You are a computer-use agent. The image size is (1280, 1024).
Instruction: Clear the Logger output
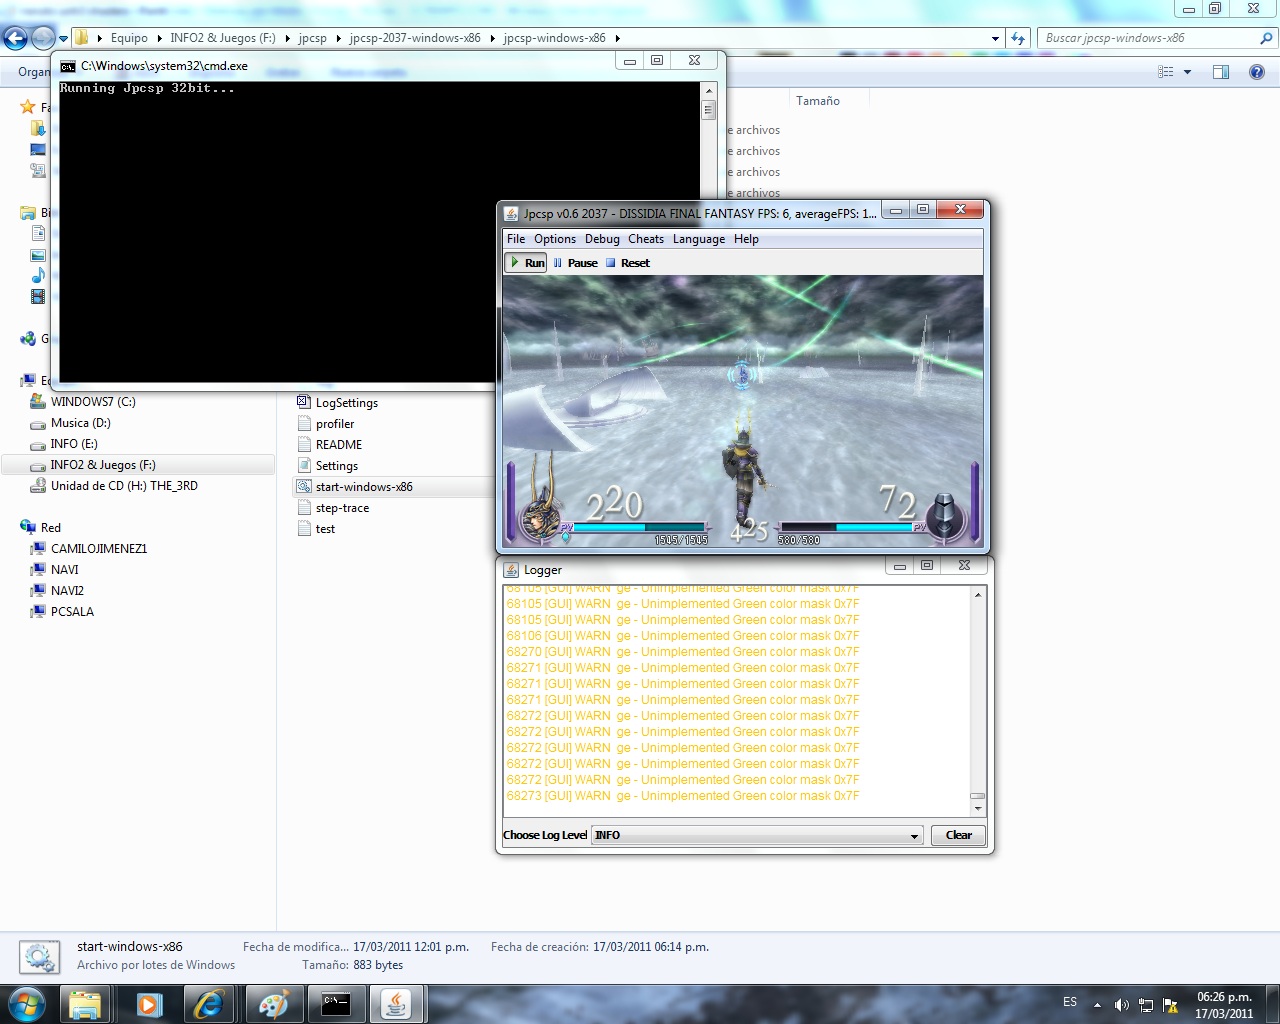point(958,835)
